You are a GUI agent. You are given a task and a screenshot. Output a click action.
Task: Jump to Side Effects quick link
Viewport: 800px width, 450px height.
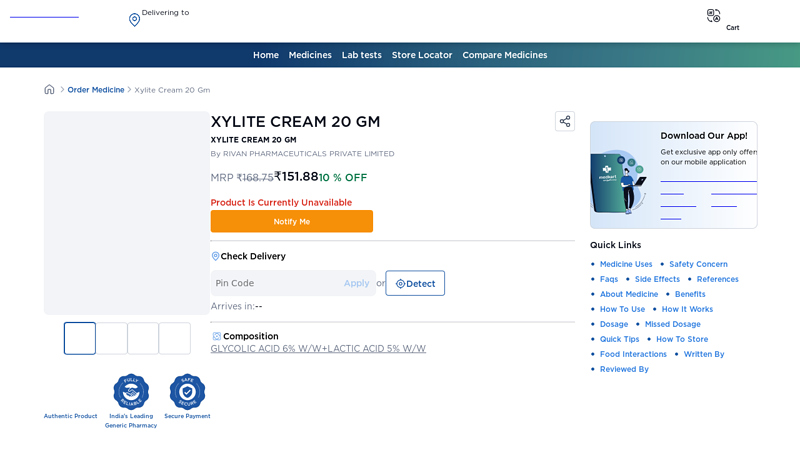tap(657, 279)
